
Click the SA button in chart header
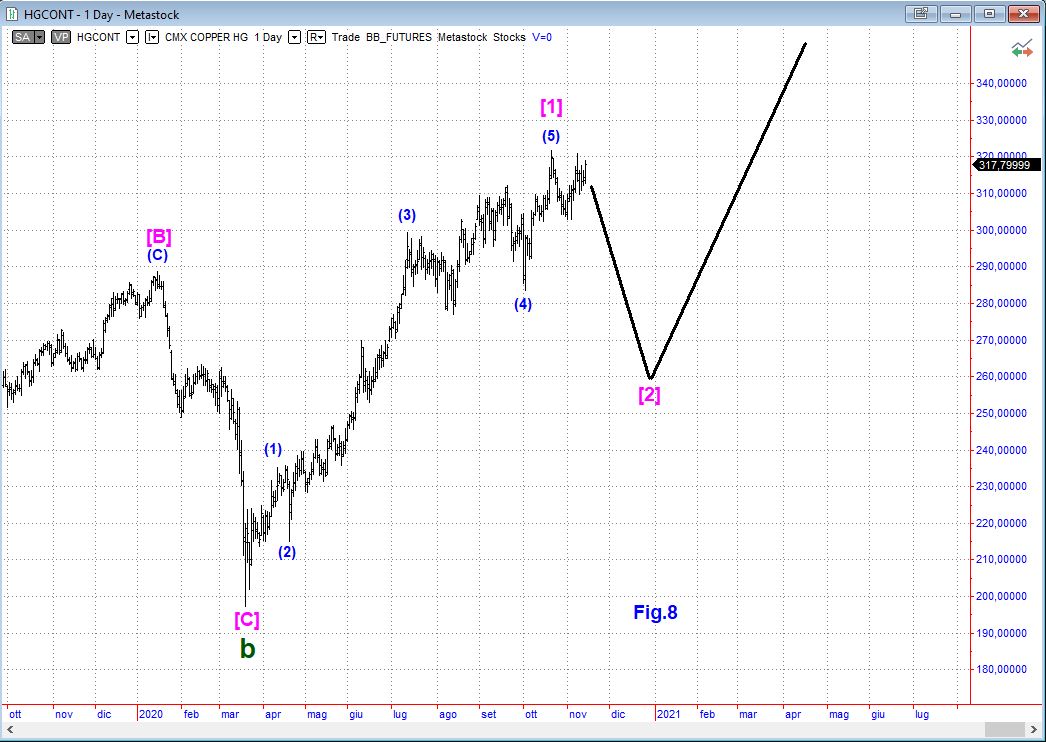[23, 37]
